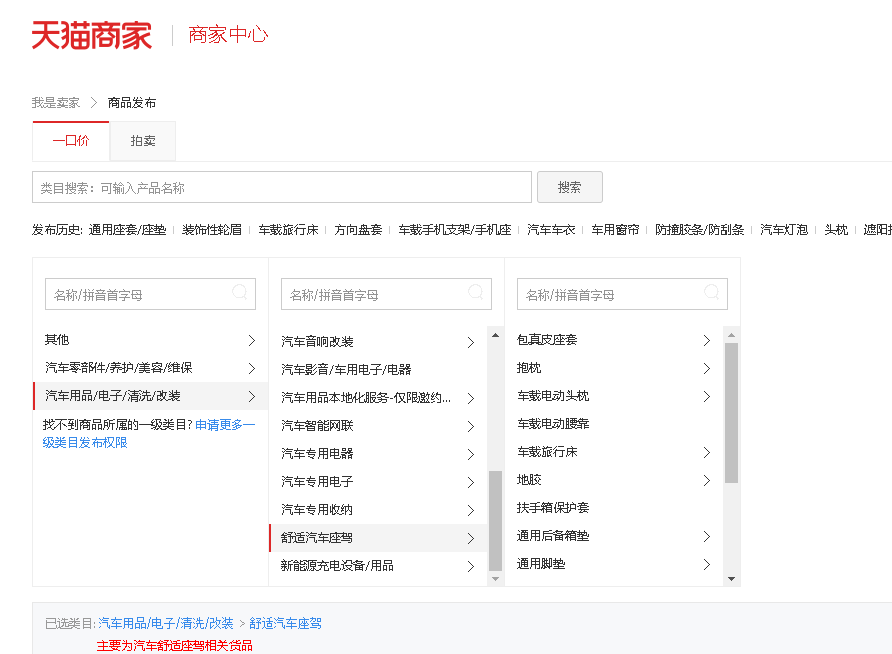Select history item 汽车车衣
892x654 pixels.
tap(551, 230)
